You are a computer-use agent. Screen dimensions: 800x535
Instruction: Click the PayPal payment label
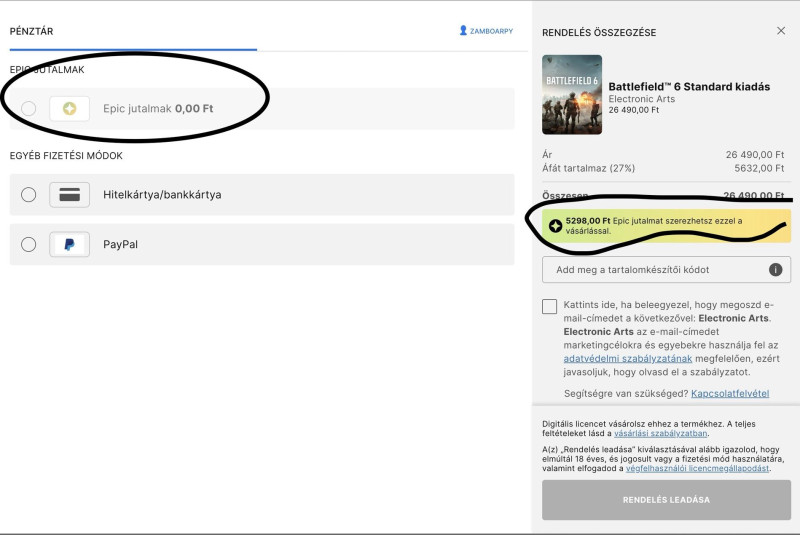pyautogui.click(x=120, y=244)
